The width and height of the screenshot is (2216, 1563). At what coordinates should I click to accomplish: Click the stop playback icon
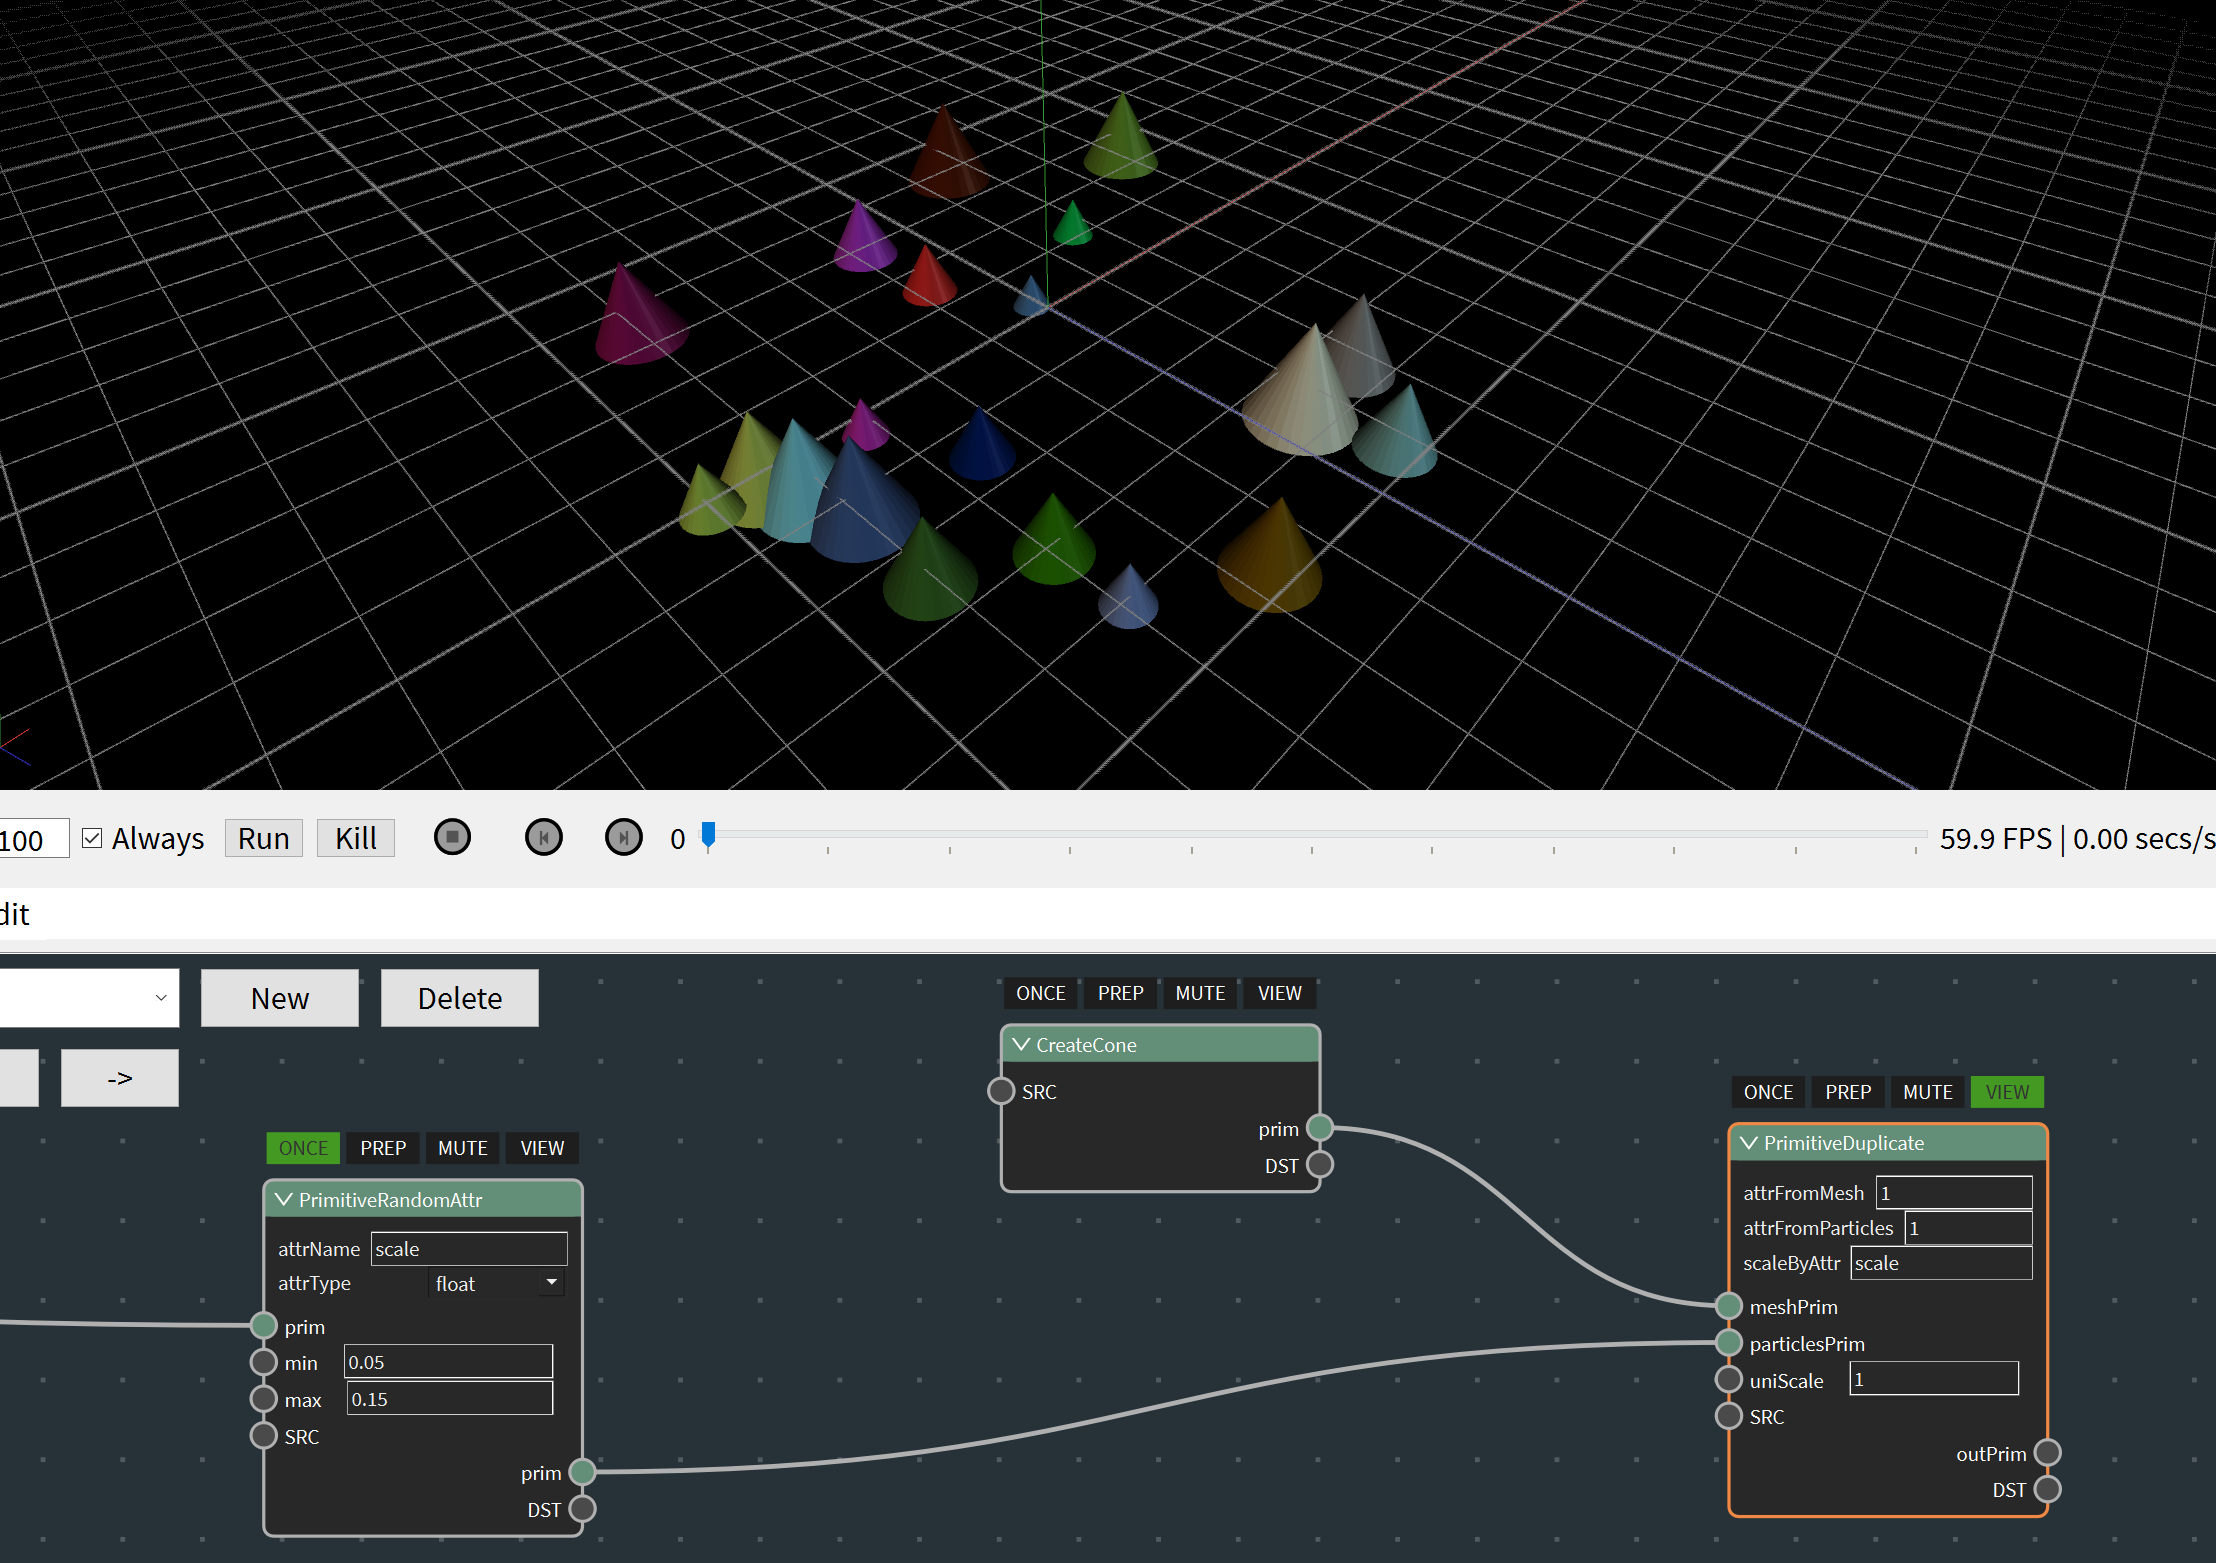452,837
